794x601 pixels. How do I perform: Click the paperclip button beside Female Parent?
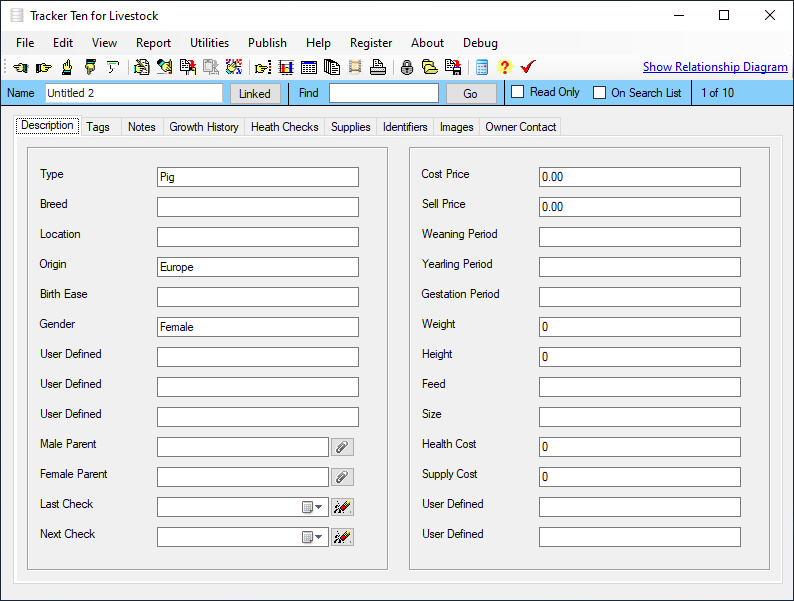coord(342,477)
